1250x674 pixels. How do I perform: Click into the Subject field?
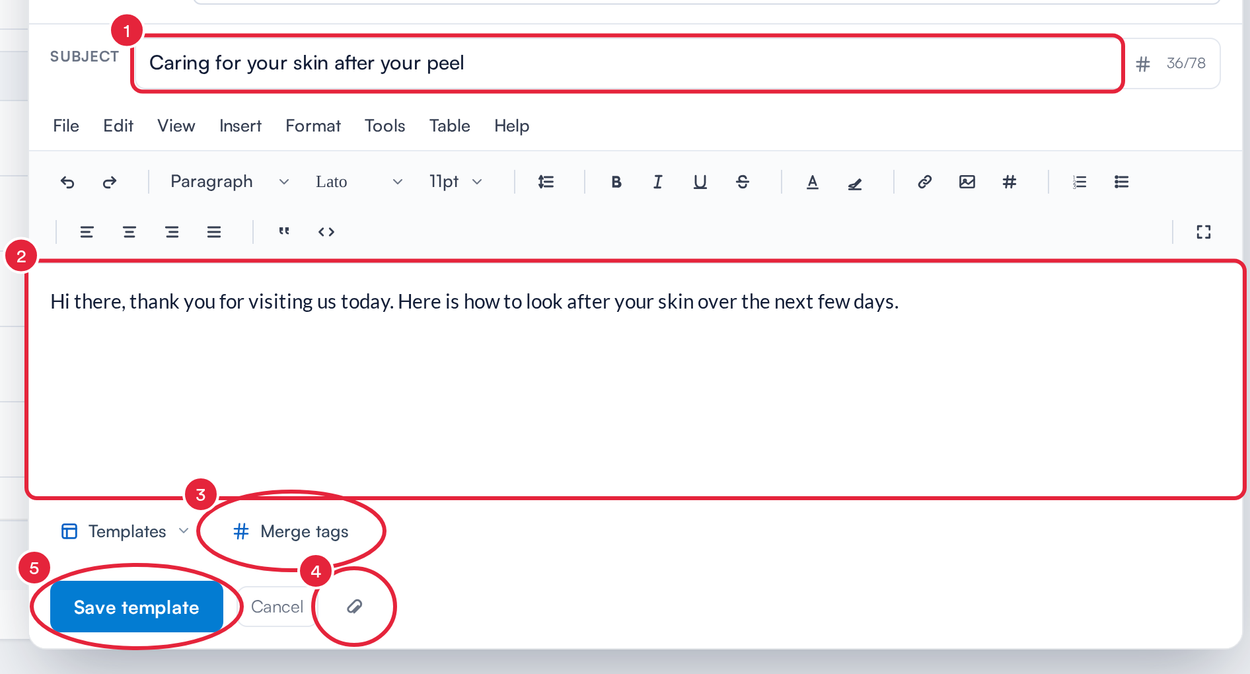pos(628,64)
